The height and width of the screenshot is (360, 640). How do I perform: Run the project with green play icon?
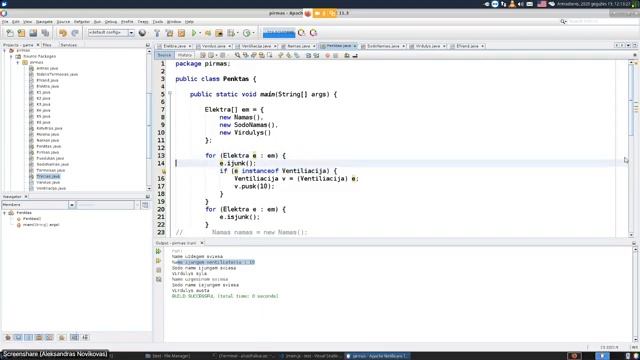(x=194, y=33)
